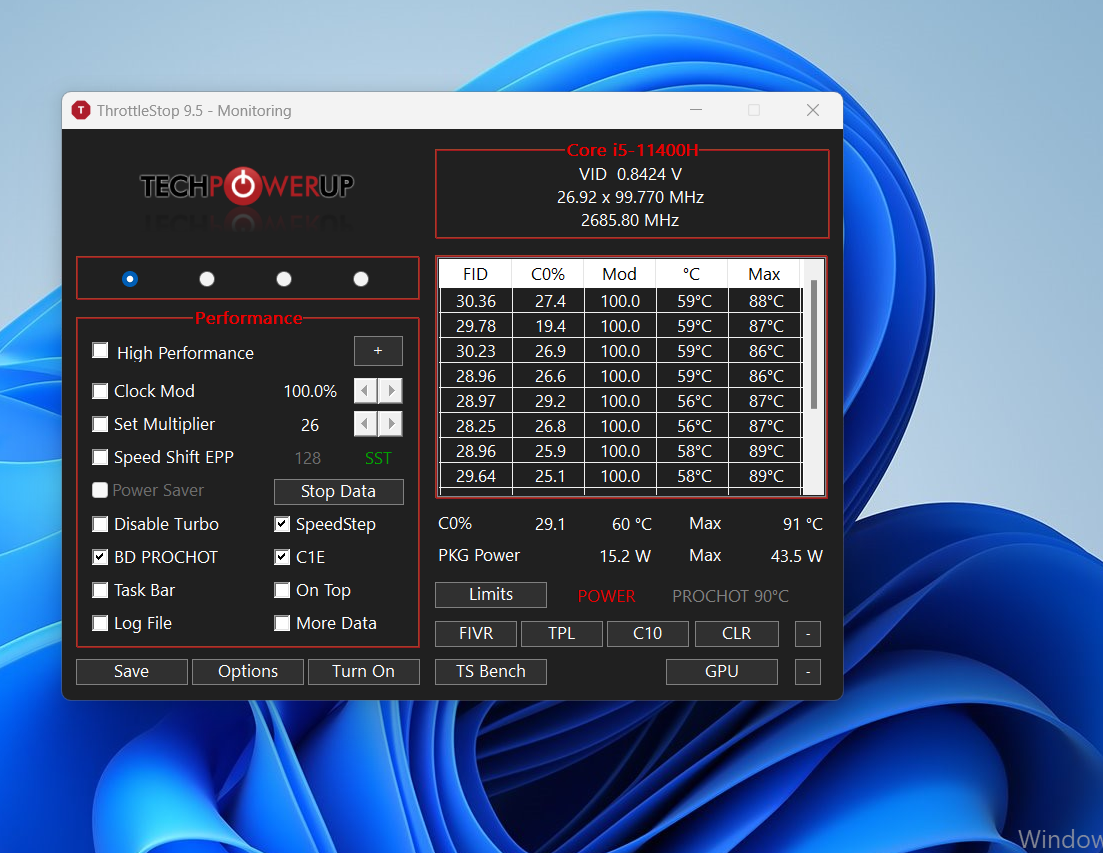Select the third profile radio button
1103x853 pixels.
[x=283, y=279]
